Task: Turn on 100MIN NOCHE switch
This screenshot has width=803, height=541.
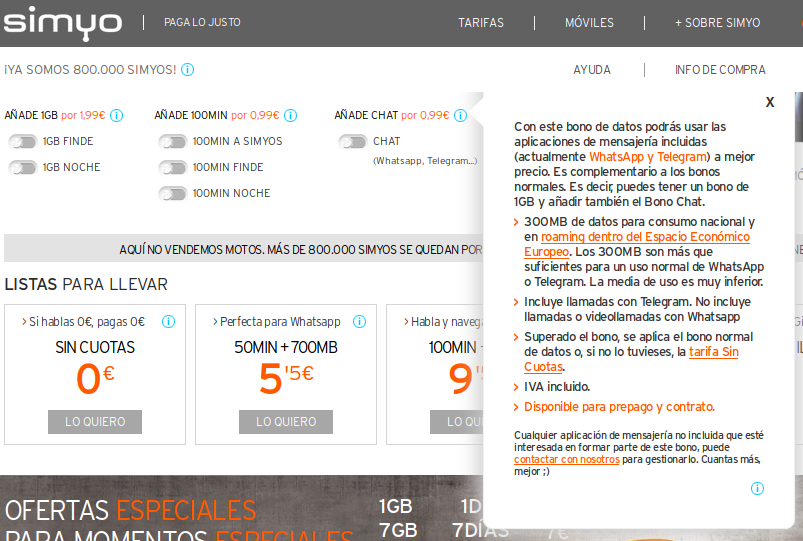Action: (173, 194)
